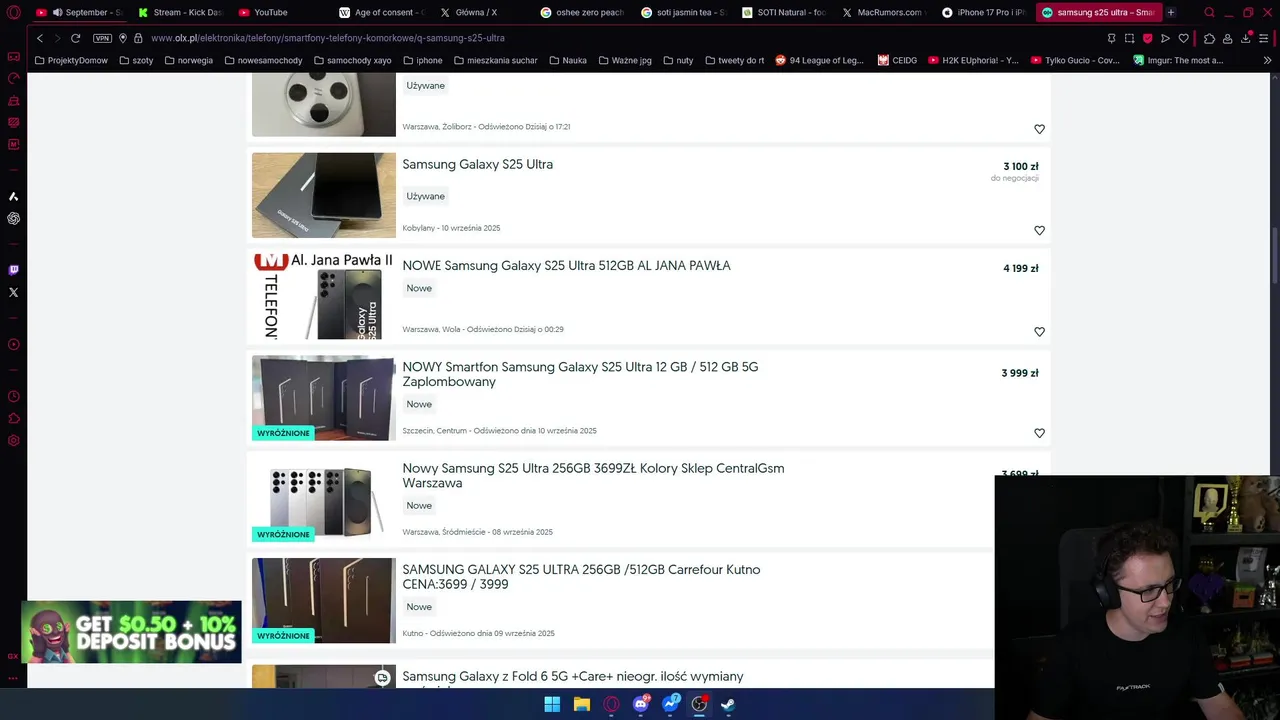The height and width of the screenshot is (720, 1280).
Task: Open X sidebar icon
Action: pos(13,292)
